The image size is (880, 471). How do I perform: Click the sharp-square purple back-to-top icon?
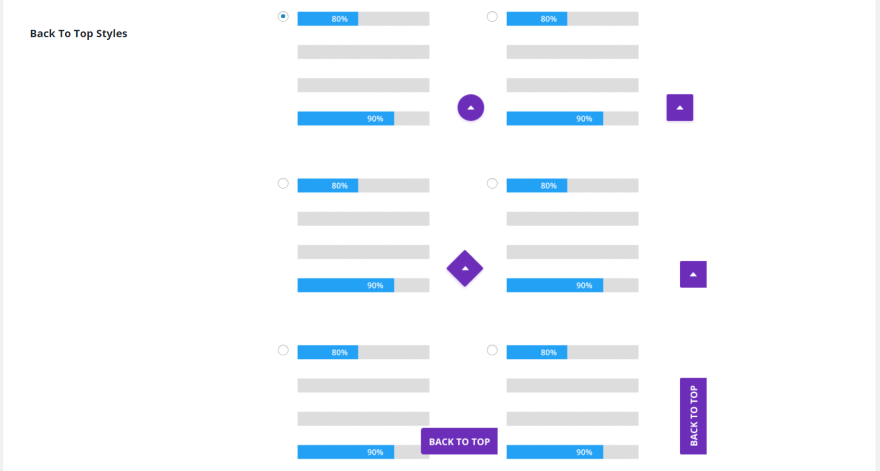pos(693,274)
